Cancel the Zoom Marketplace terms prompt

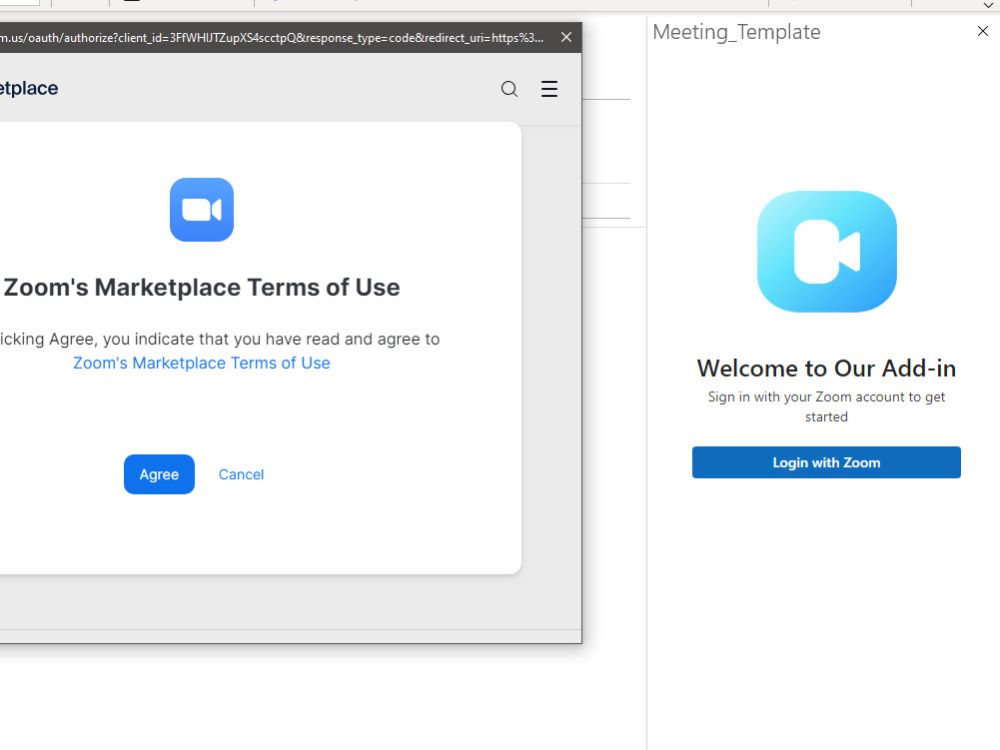[x=241, y=474]
